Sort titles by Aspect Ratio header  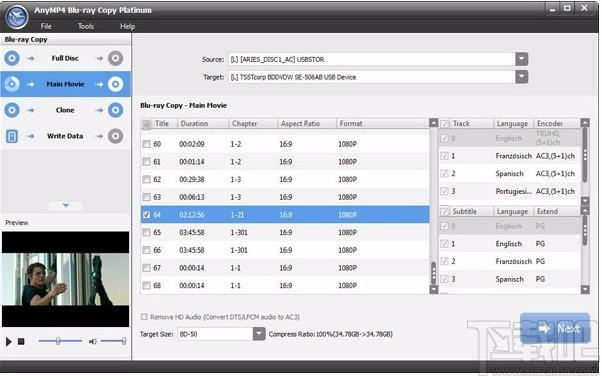[x=307, y=124]
